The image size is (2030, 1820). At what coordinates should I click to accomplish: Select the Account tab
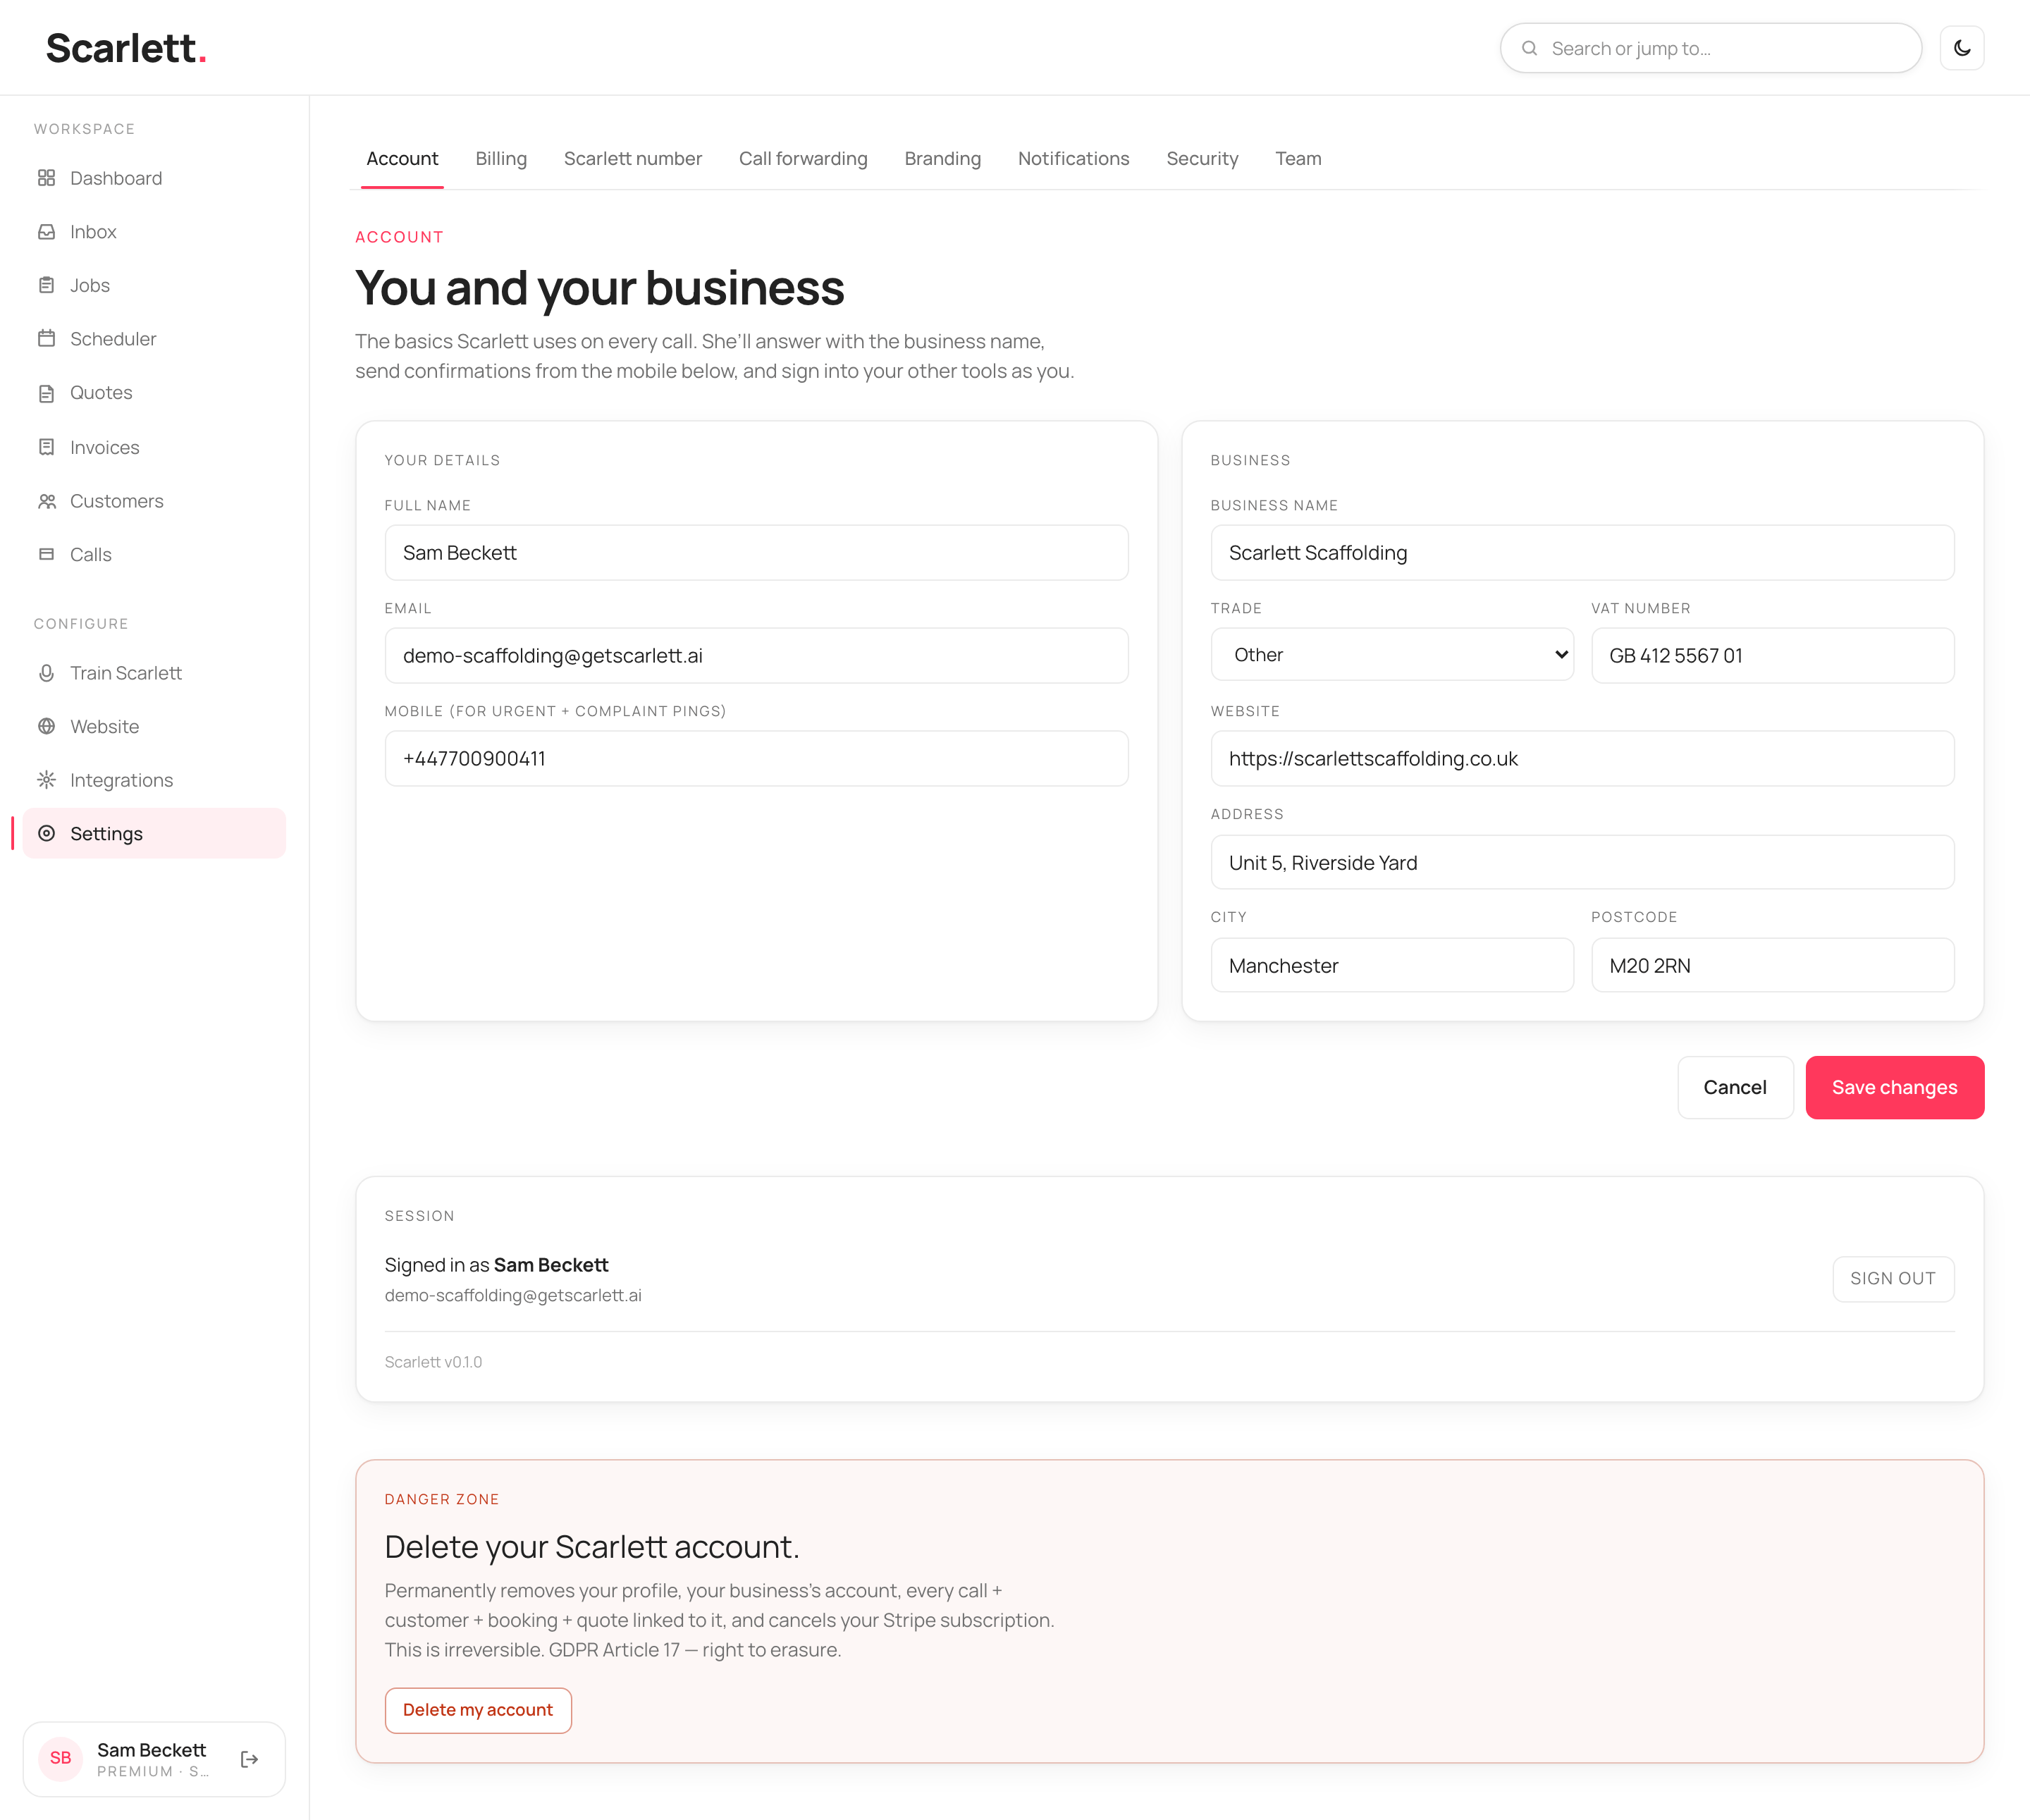pyautogui.click(x=402, y=159)
